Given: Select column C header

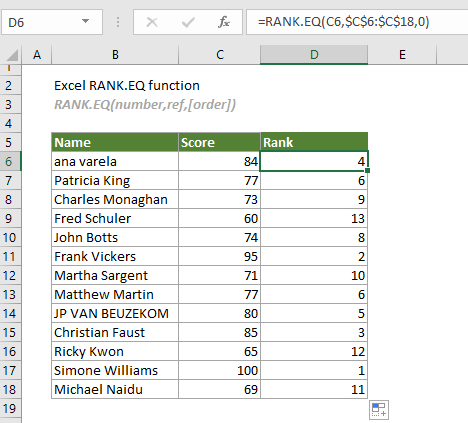Looking at the screenshot, I should coord(220,55).
